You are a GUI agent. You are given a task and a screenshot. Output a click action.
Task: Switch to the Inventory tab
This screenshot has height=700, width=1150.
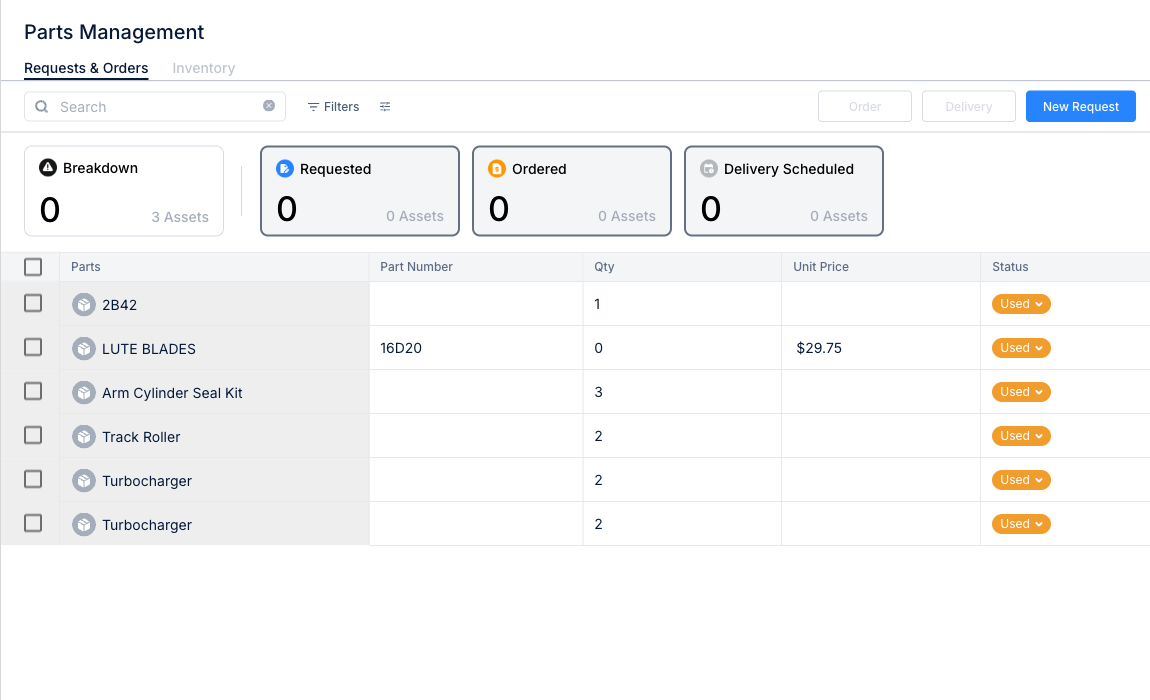click(203, 68)
